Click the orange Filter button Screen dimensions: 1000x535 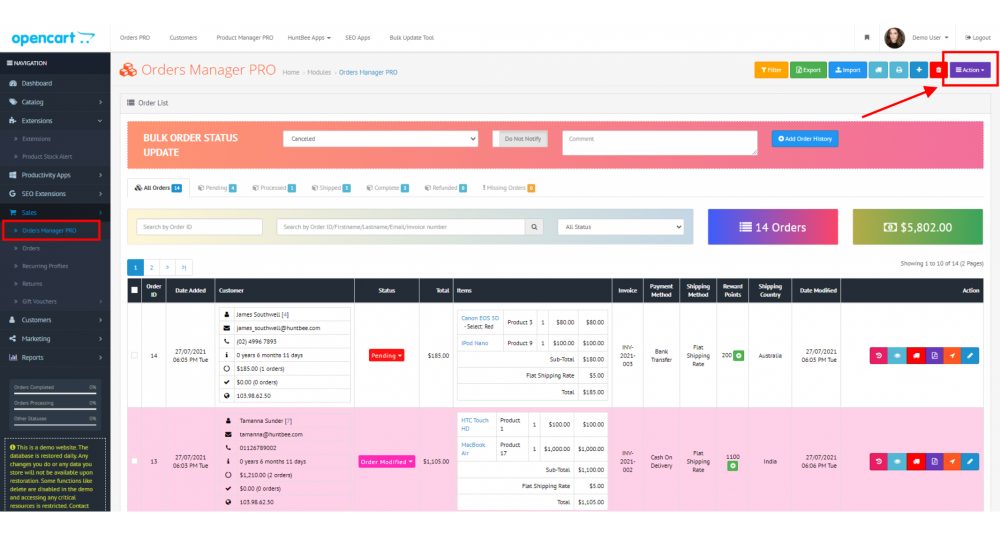(x=771, y=70)
